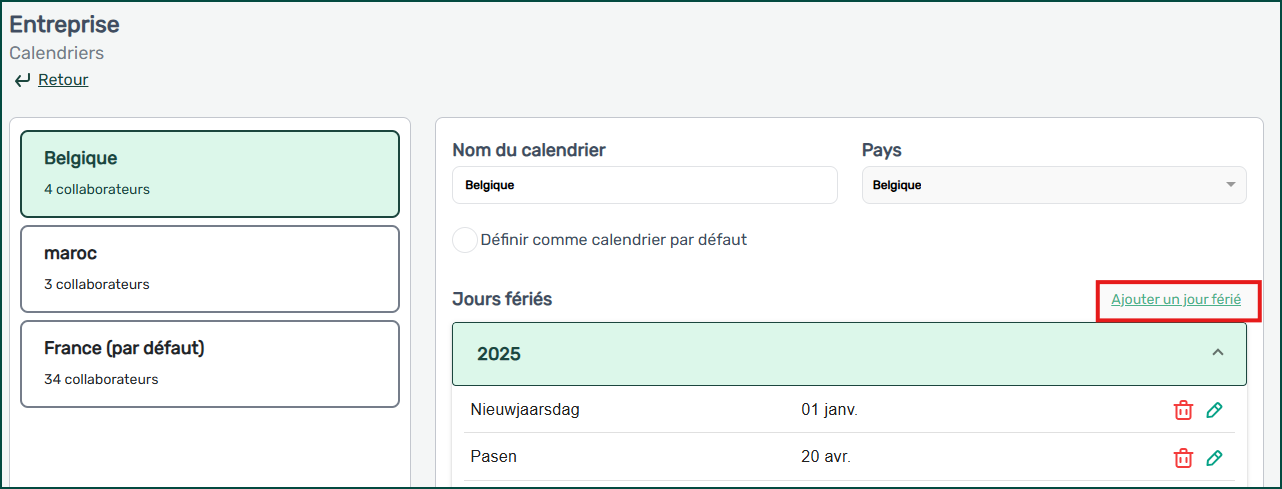
Task: Enable 'Définir comme calendrier par défaut'
Action: click(465, 240)
